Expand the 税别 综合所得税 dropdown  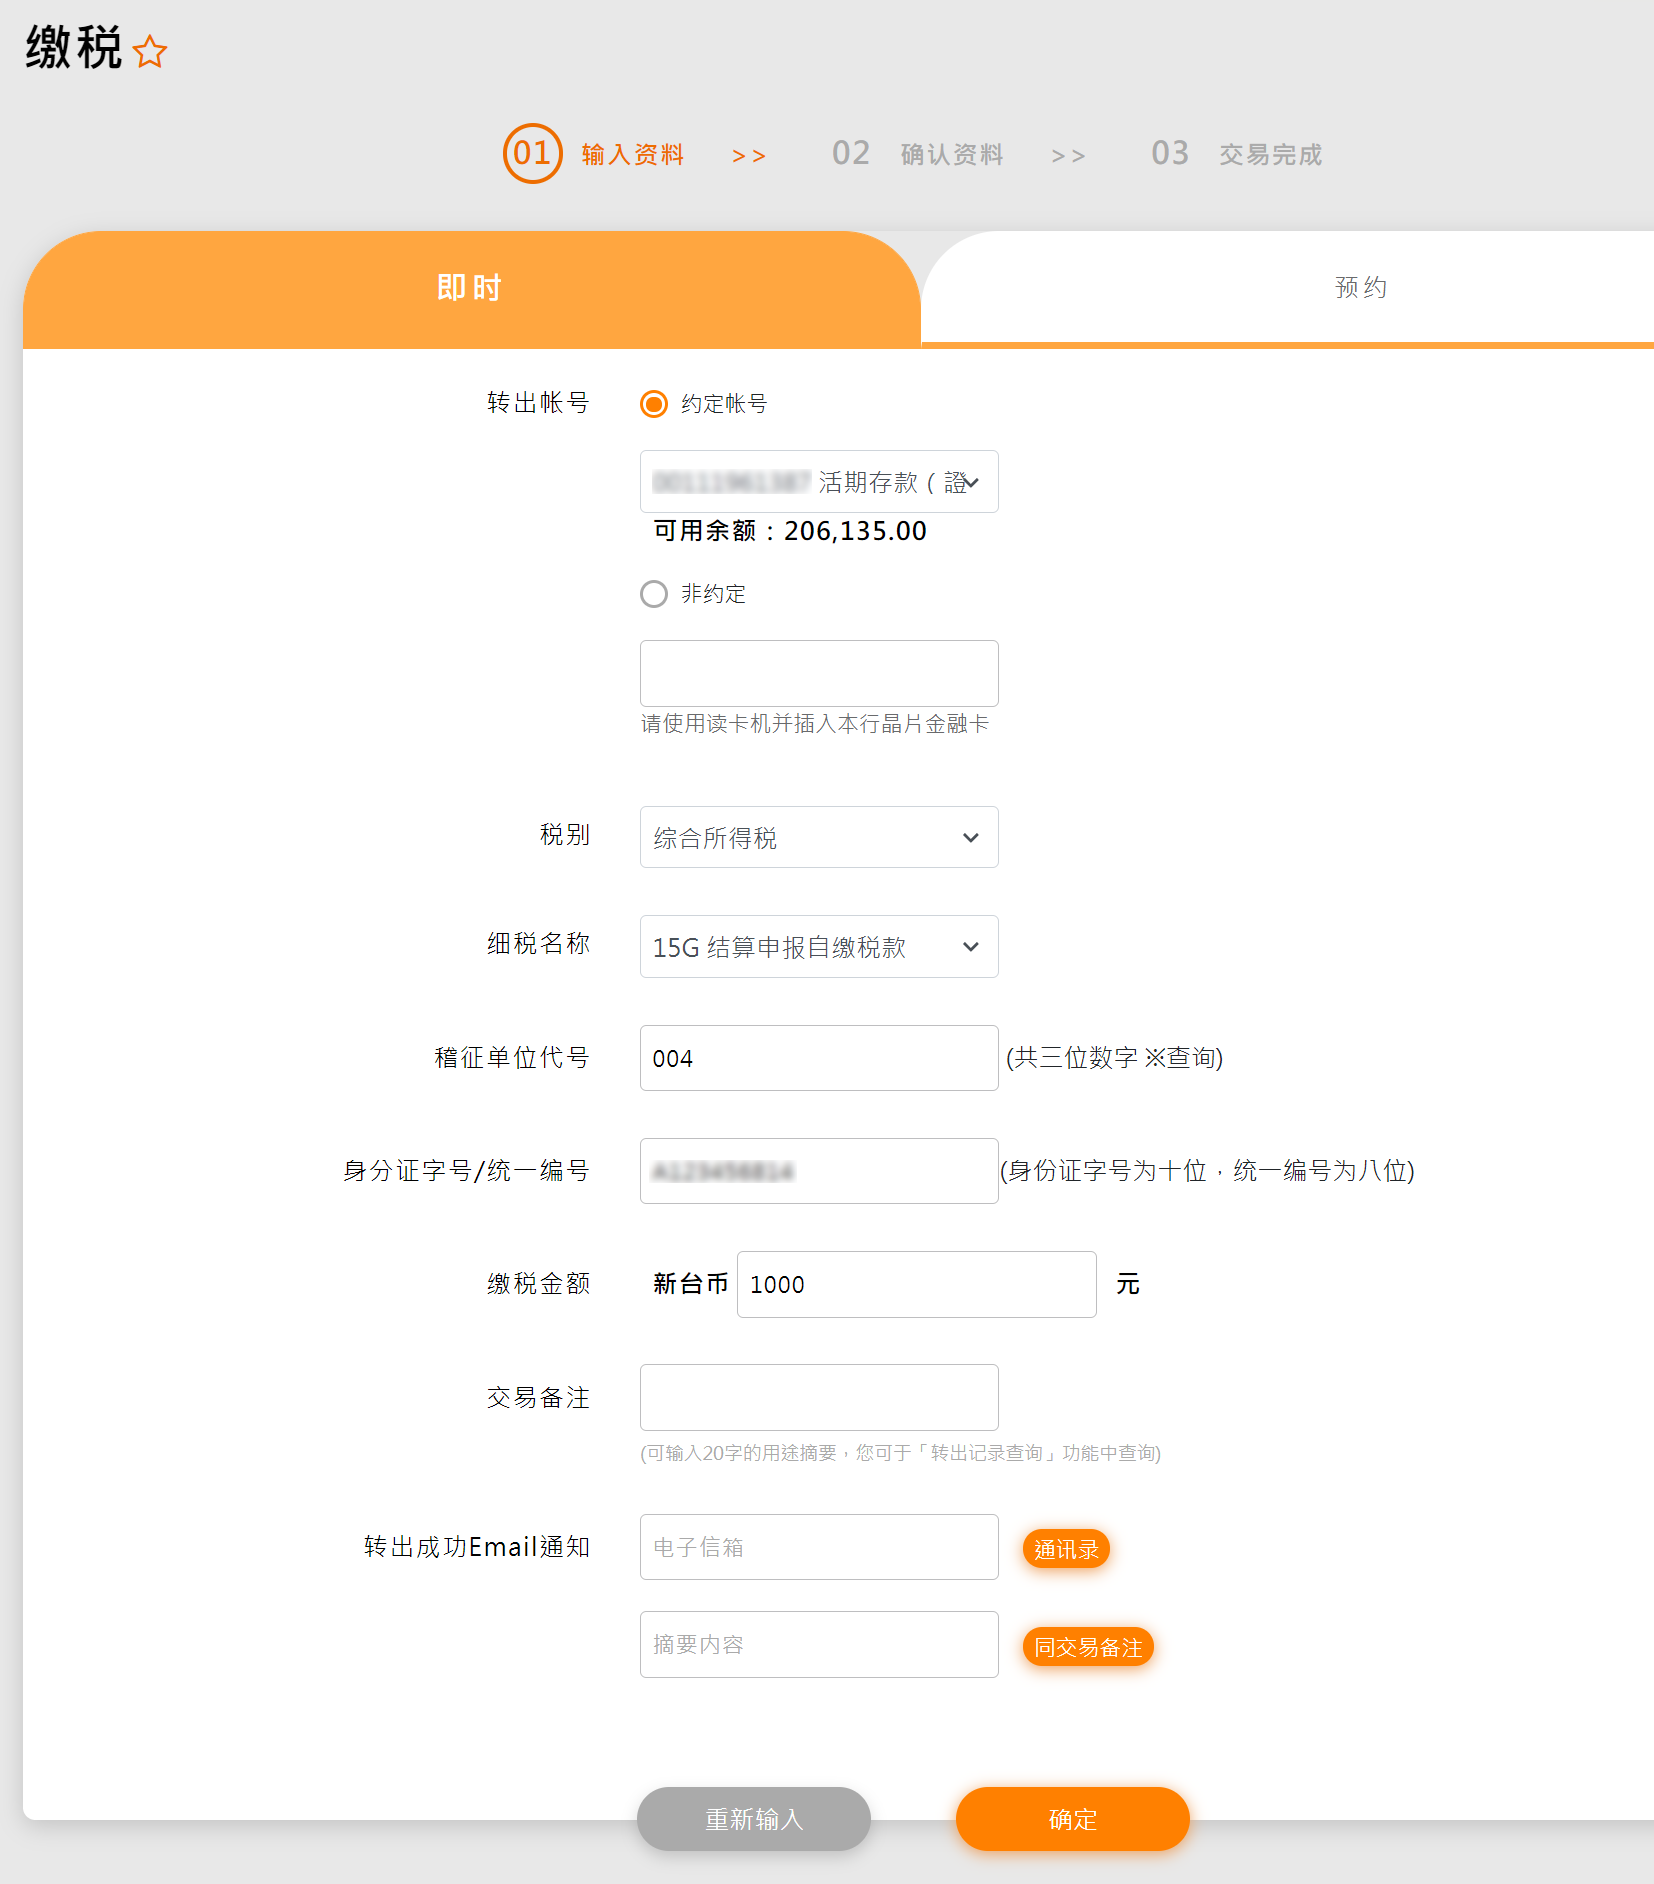818,837
